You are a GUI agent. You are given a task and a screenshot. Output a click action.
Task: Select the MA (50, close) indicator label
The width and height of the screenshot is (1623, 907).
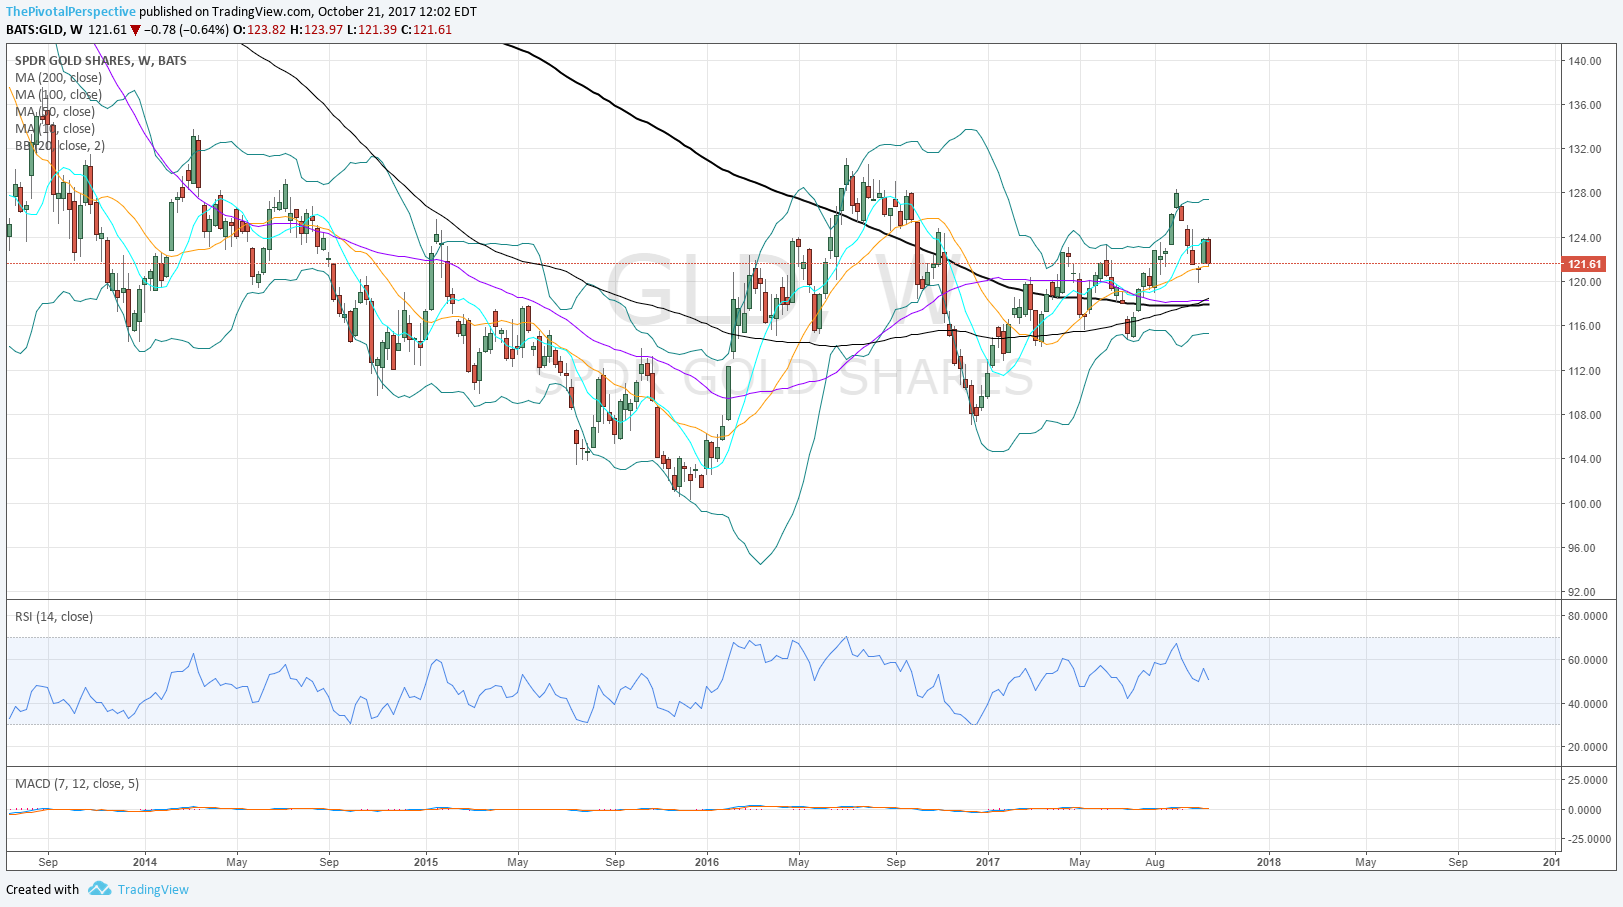click(55, 111)
